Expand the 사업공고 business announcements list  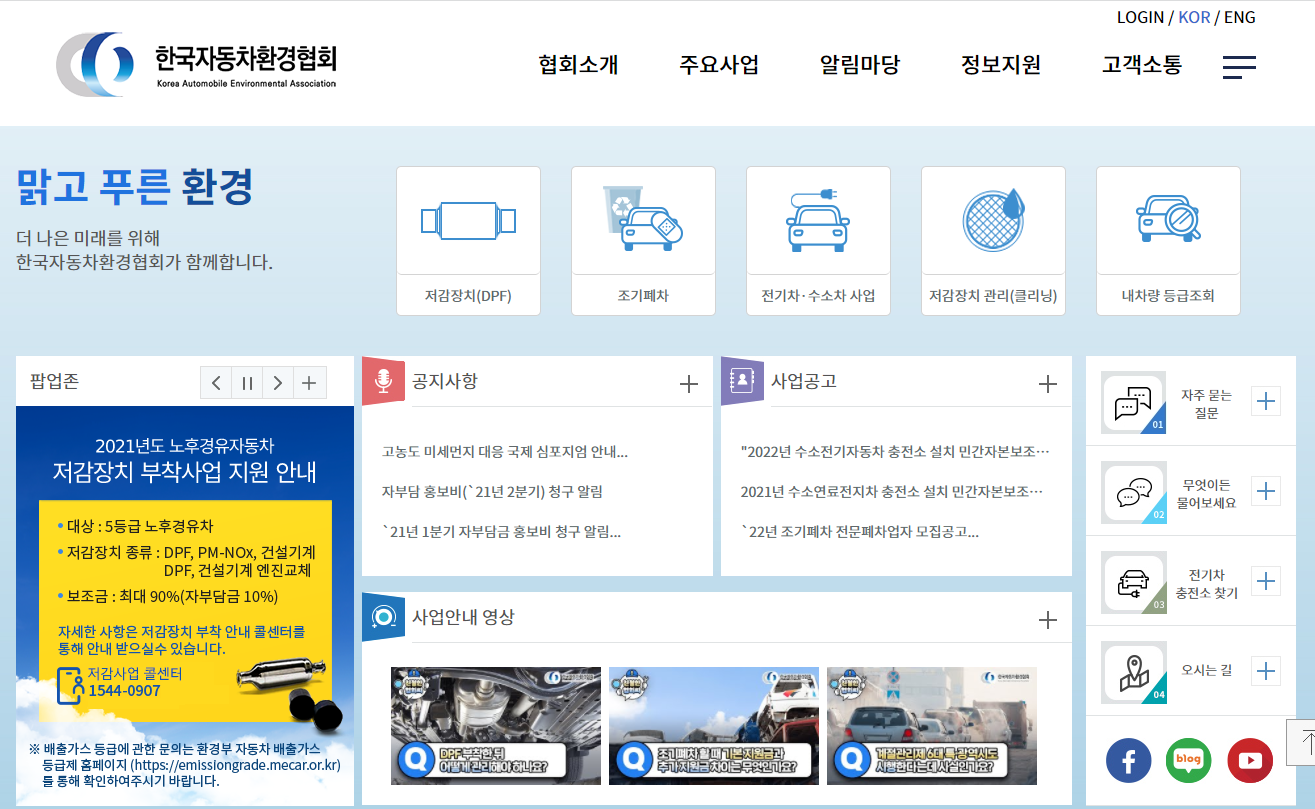(x=1047, y=384)
